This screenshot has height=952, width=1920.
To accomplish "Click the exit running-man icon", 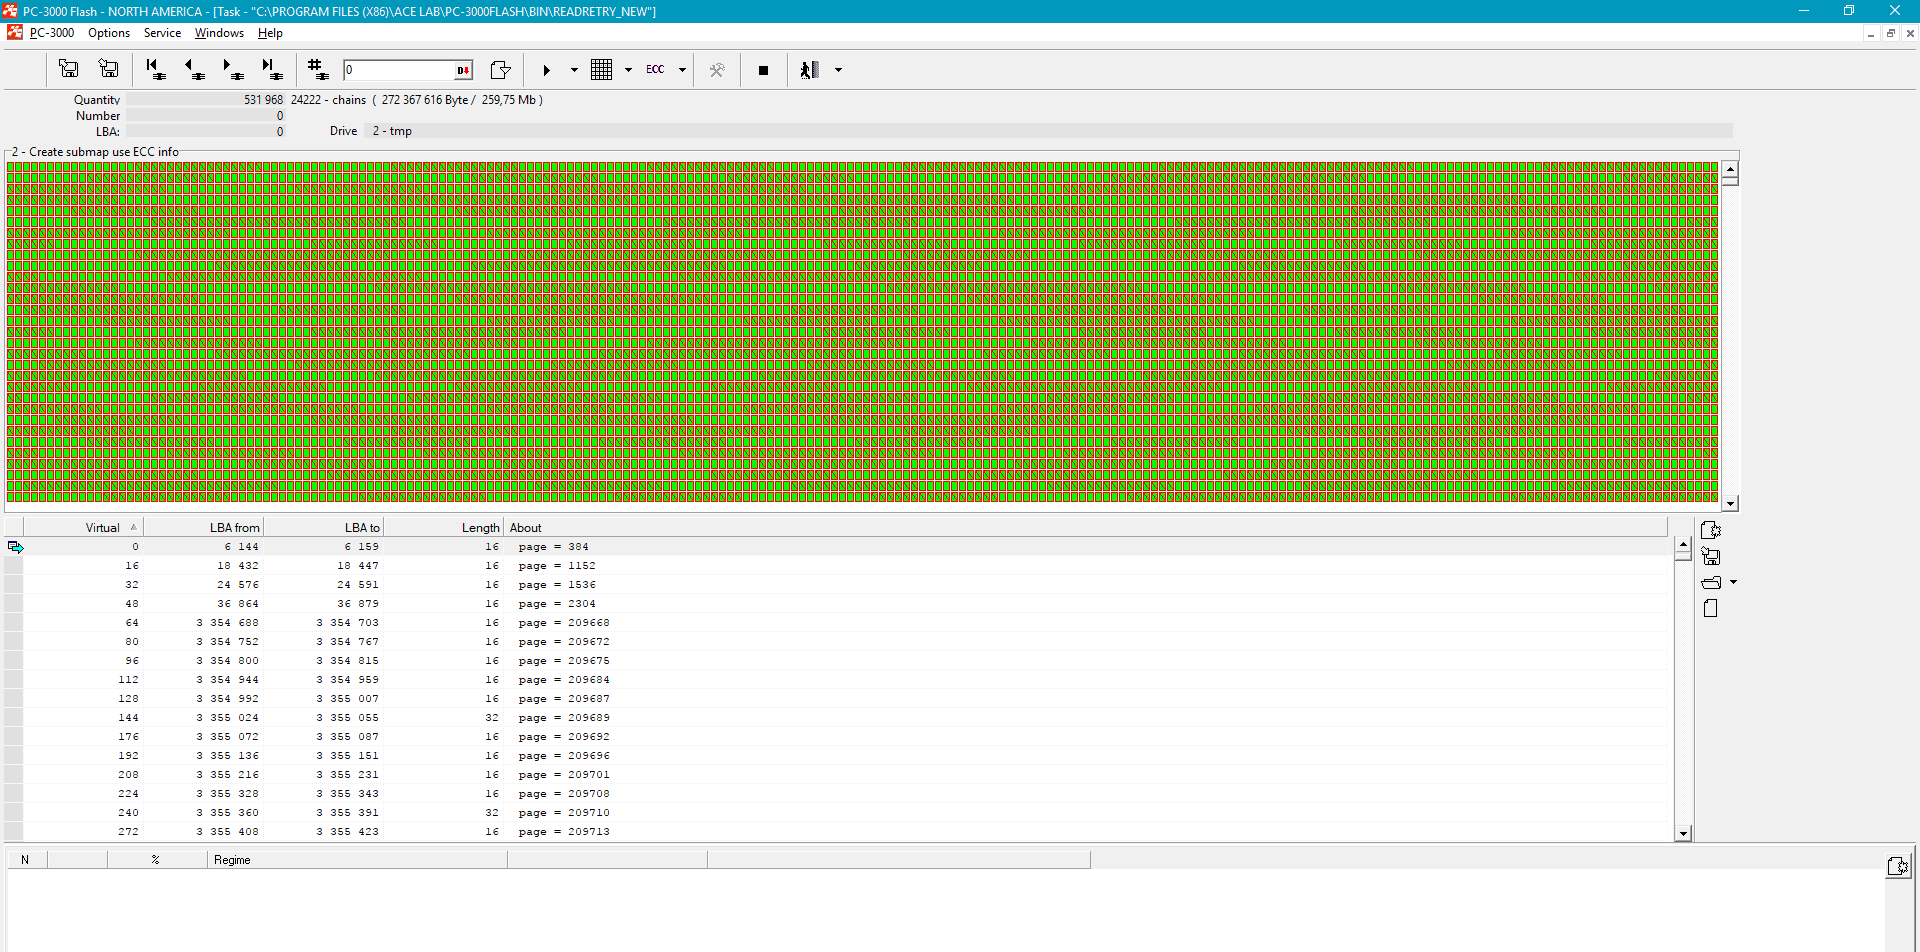I will [x=810, y=69].
